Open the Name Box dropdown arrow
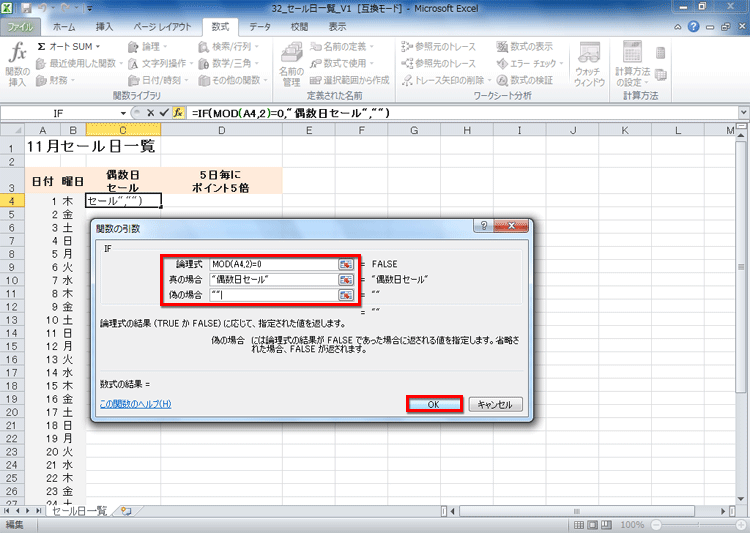This screenshot has height=533, width=750. coord(123,113)
